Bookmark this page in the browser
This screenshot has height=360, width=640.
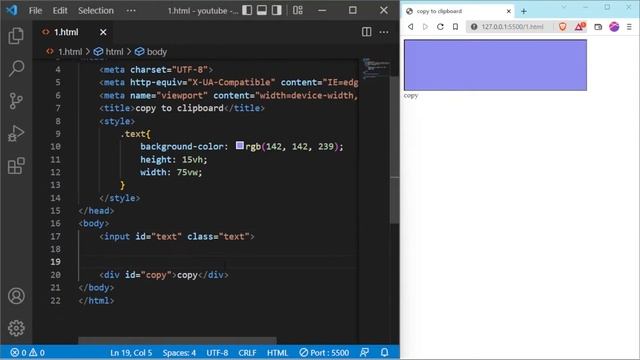click(x=456, y=27)
